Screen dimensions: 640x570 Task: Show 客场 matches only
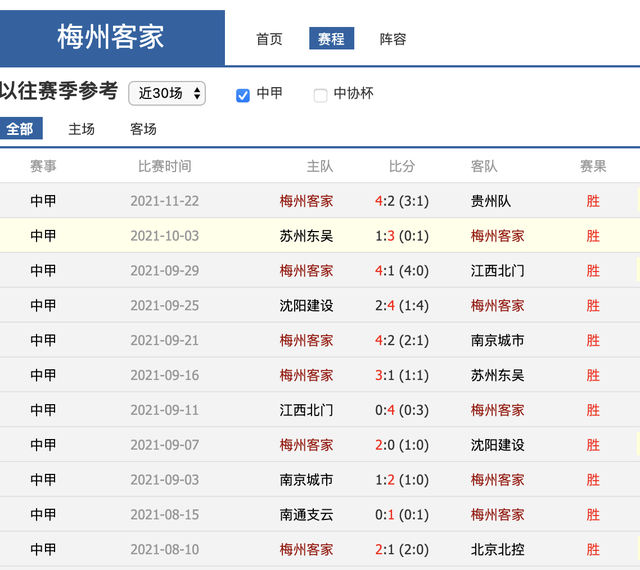pos(143,129)
